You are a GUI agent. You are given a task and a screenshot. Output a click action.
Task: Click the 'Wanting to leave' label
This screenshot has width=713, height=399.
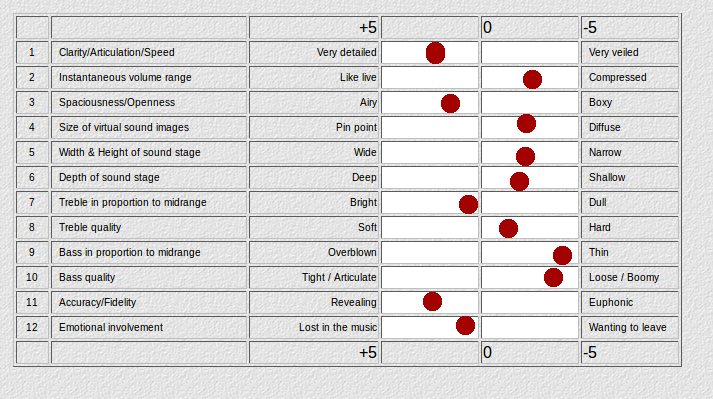tap(628, 328)
